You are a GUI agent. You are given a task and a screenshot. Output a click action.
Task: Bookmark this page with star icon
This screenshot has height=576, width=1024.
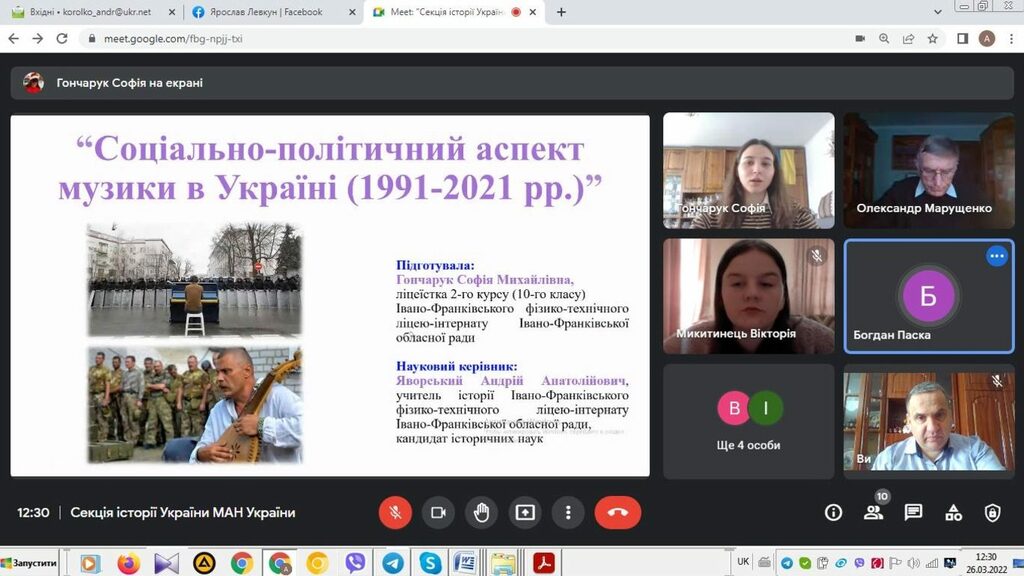click(932, 39)
